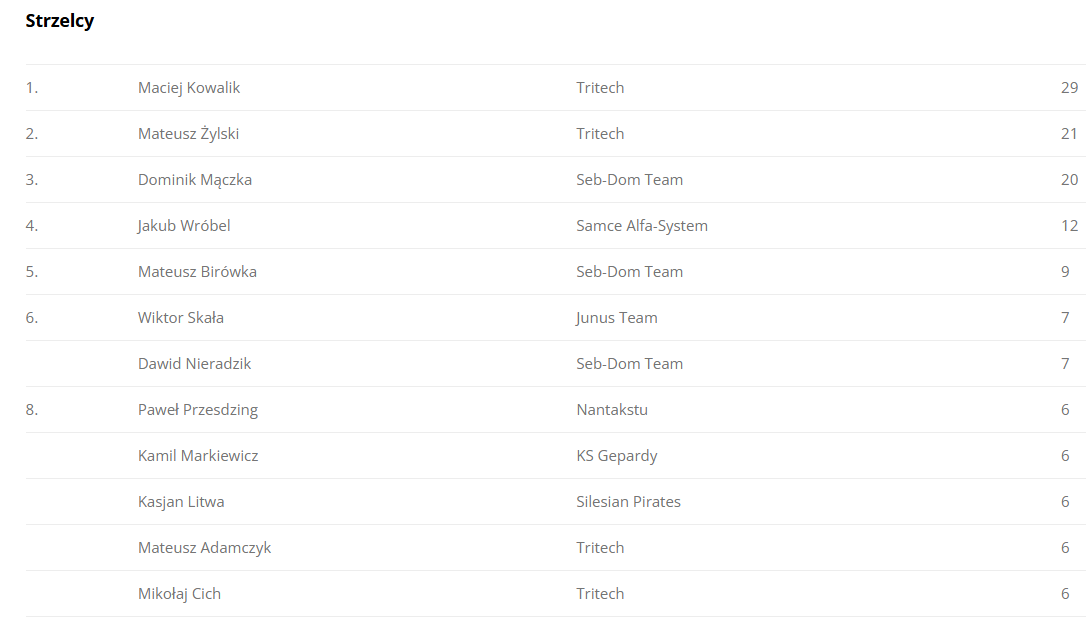Screen dimensions: 1086x624
Task: Click Tritech team beside Maciej Kowalik
Action: click(600, 88)
